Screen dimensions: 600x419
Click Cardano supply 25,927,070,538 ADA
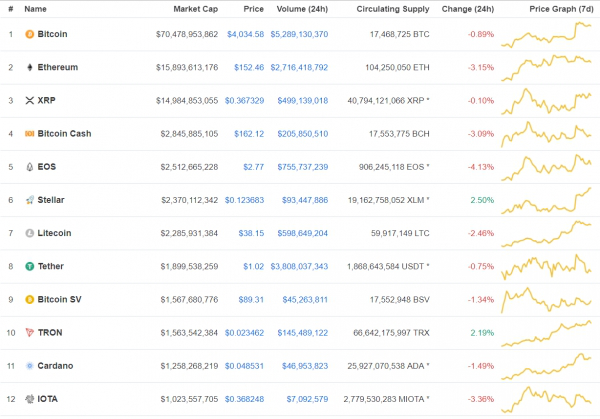pos(388,366)
